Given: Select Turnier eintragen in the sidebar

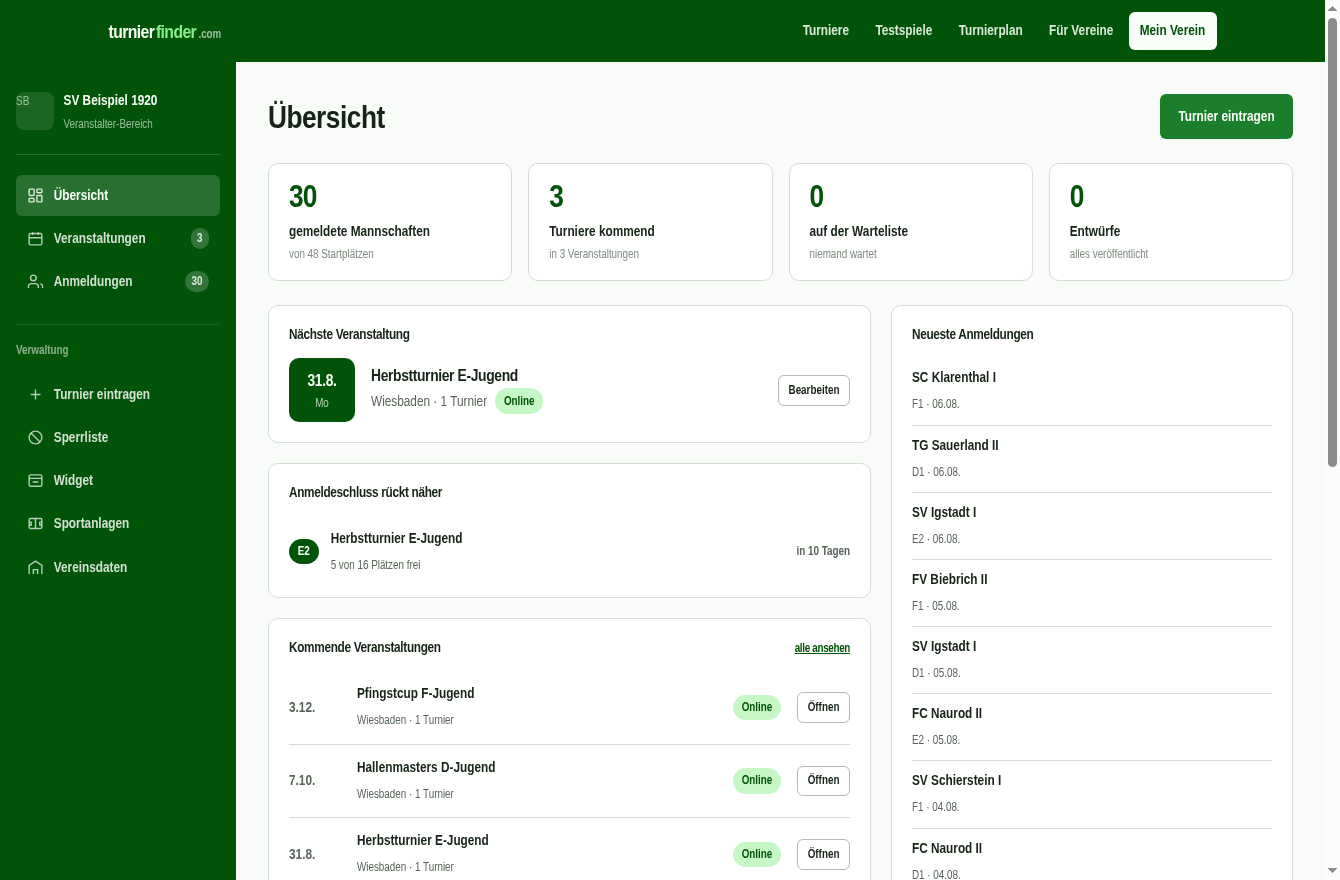Looking at the screenshot, I should (x=118, y=394).
